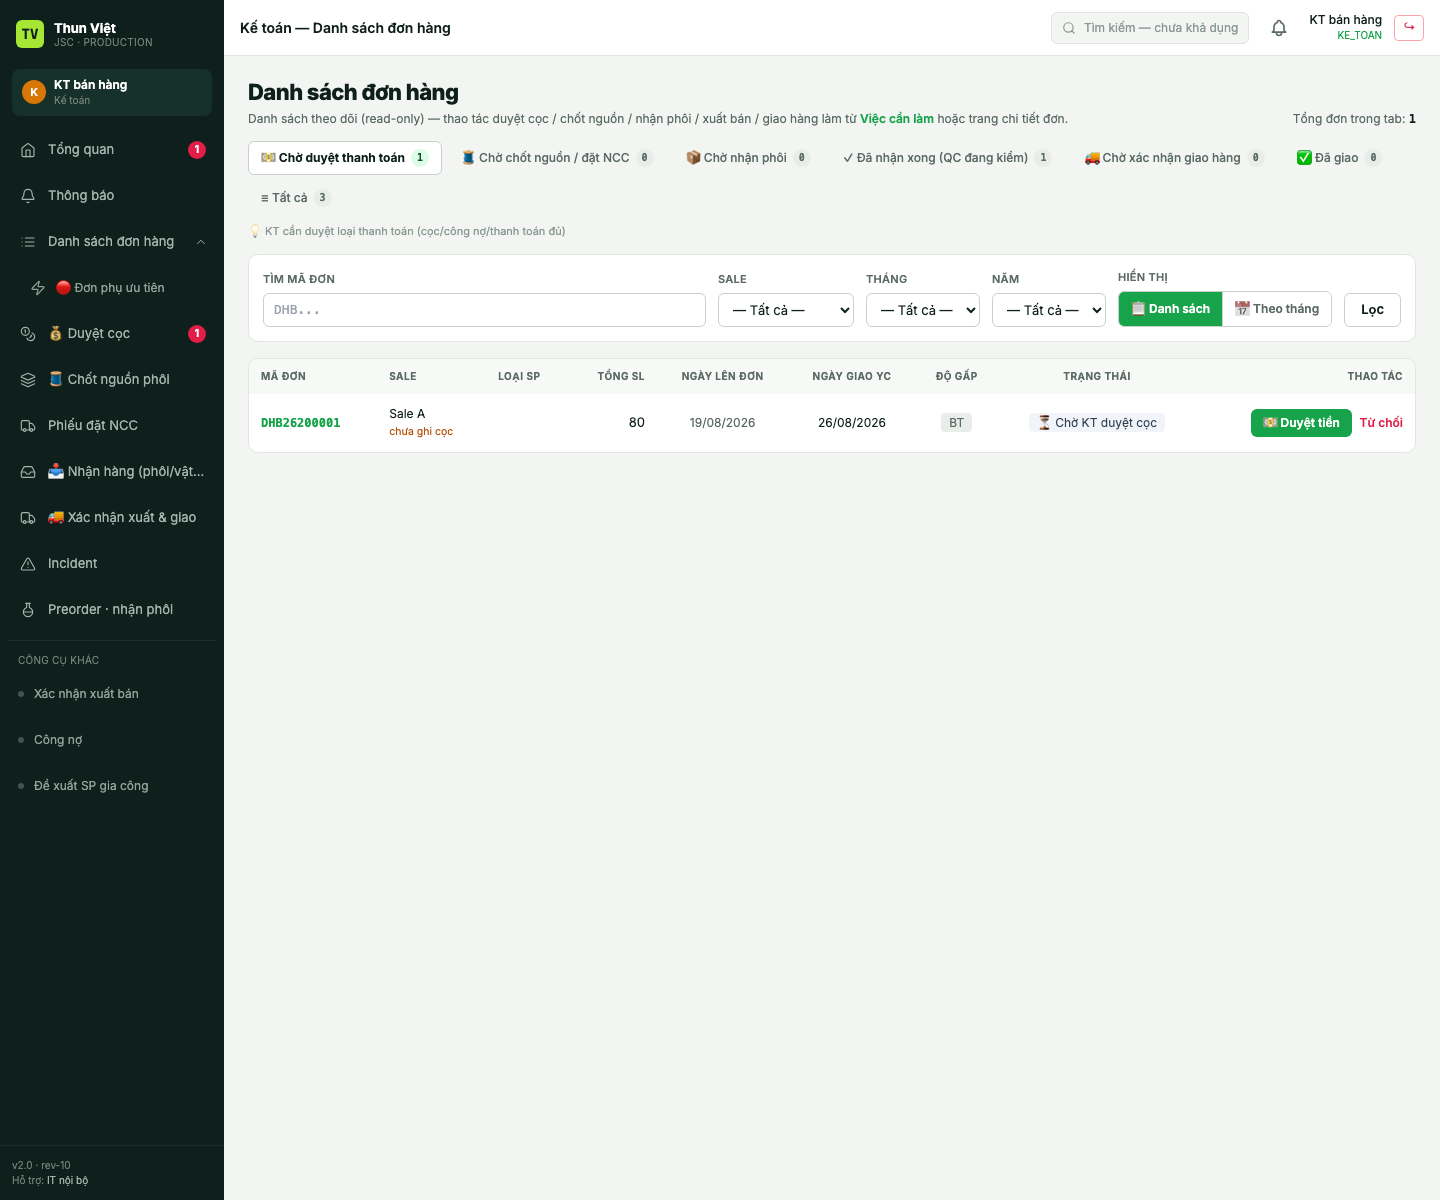Screen dimensions: 1440x1200
Task: Click the Duyệt cọc coins icon
Action: [28, 334]
